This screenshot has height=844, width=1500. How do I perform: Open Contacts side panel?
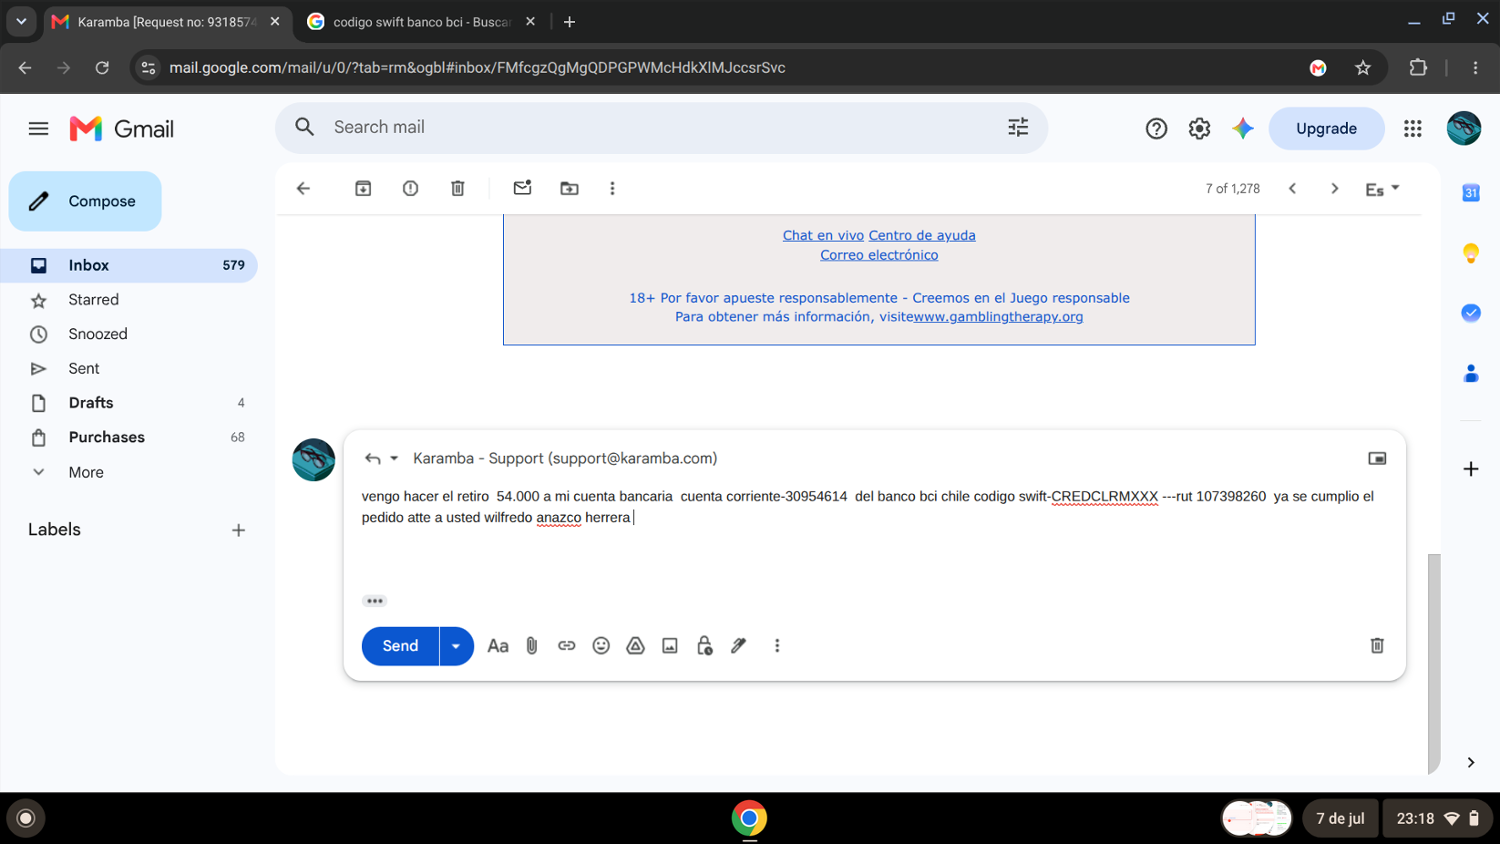click(1471, 373)
